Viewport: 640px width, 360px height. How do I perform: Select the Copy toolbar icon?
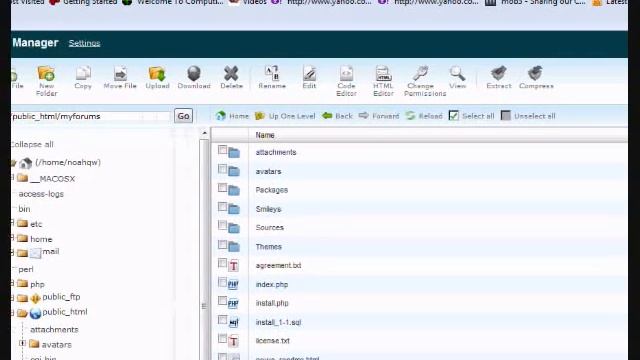(83, 78)
